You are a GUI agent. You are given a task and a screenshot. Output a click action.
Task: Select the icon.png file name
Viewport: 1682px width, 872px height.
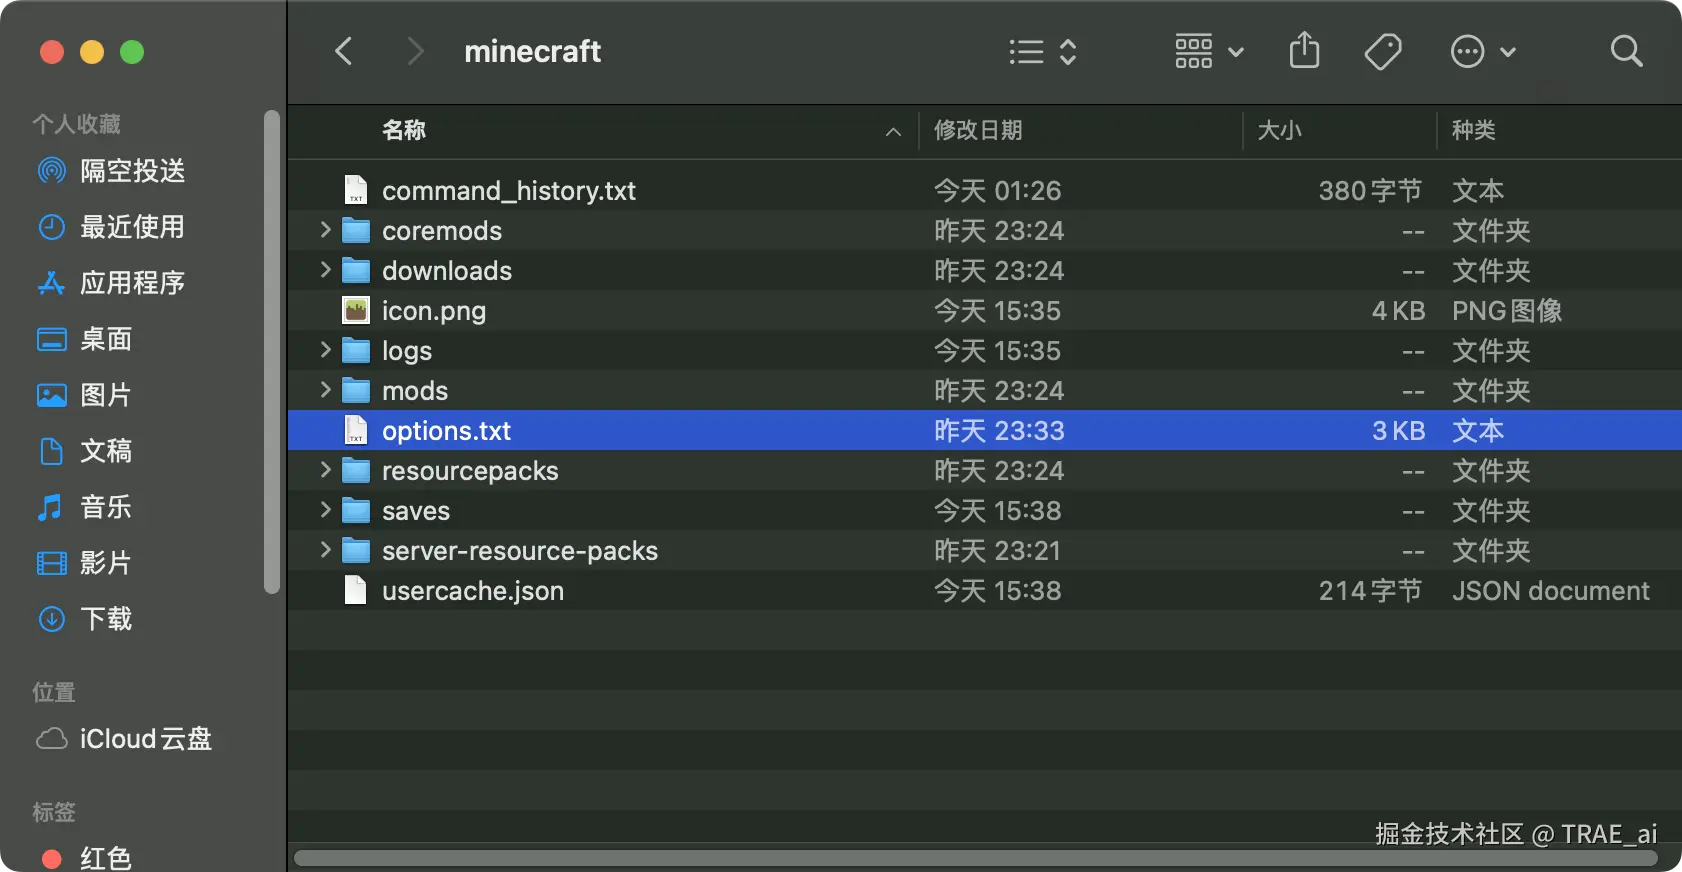434,311
